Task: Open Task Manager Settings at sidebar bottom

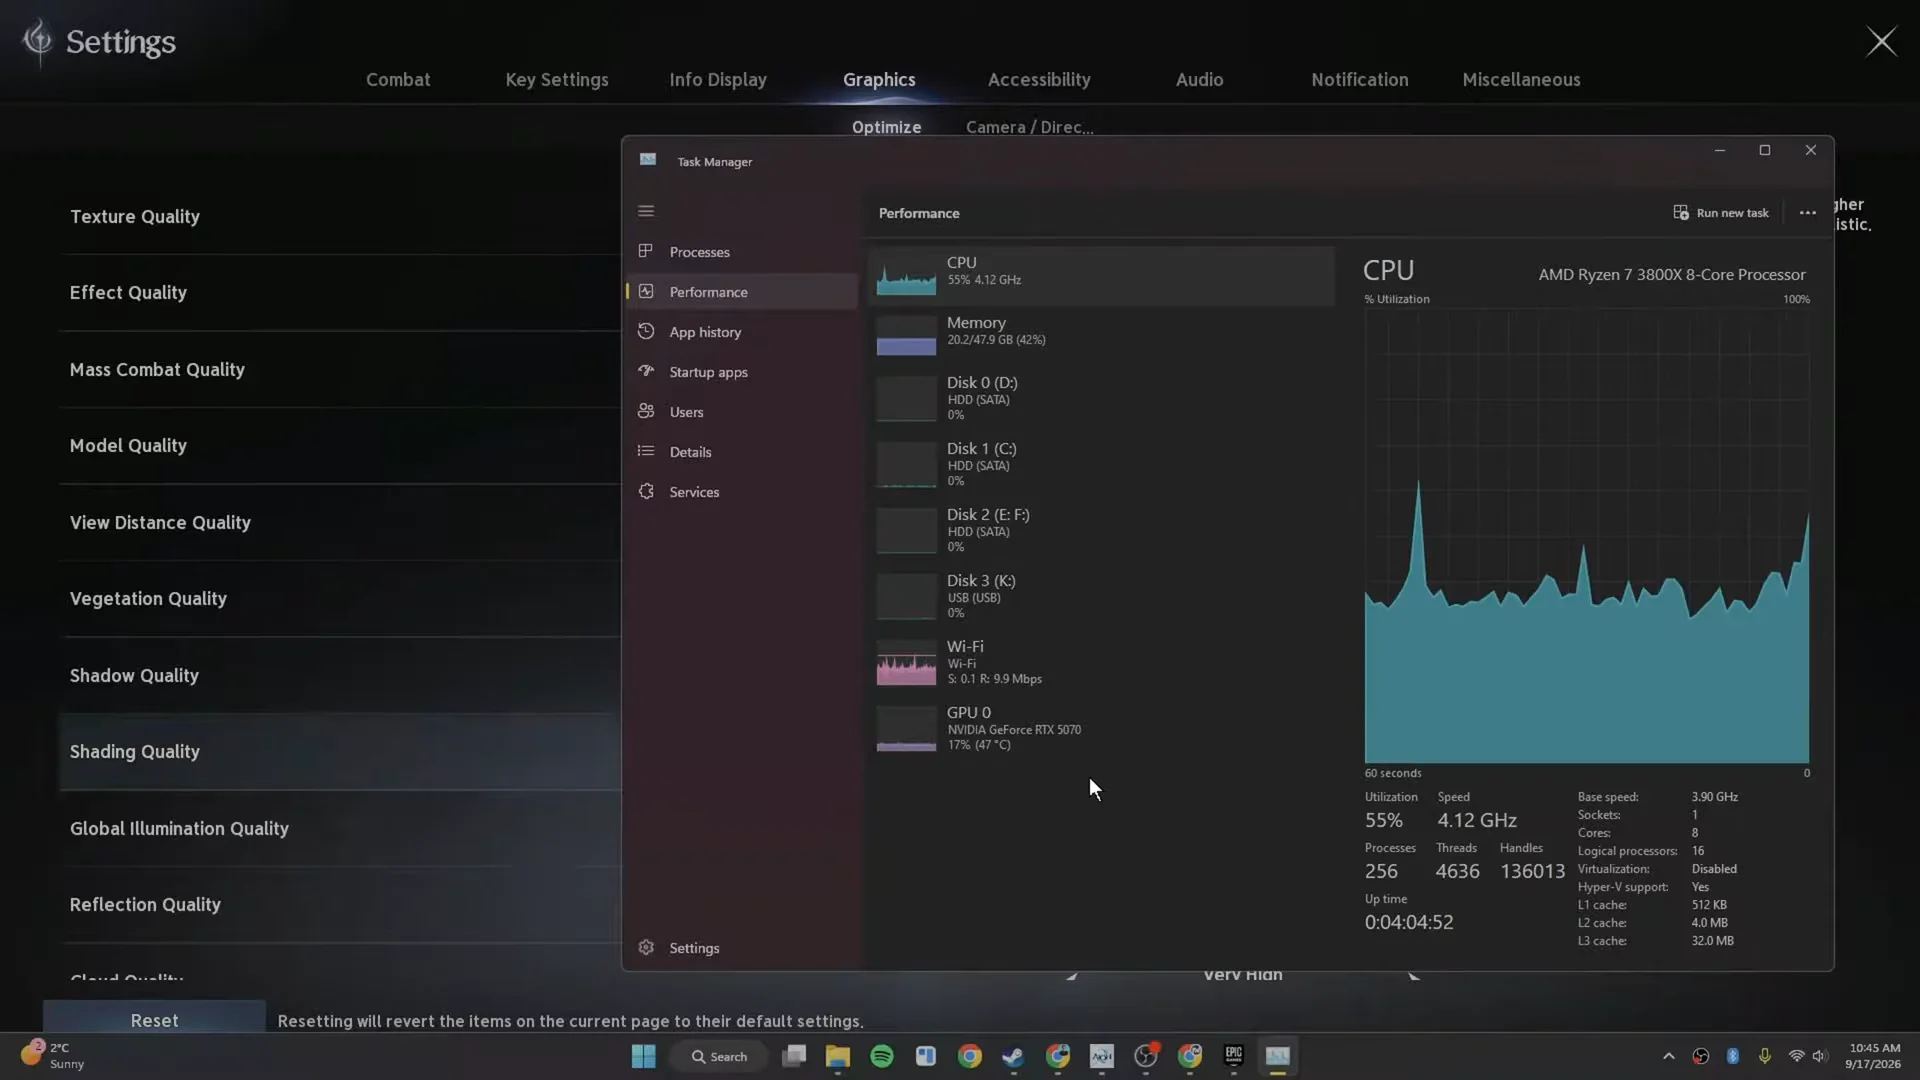Action: pos(742,948)
